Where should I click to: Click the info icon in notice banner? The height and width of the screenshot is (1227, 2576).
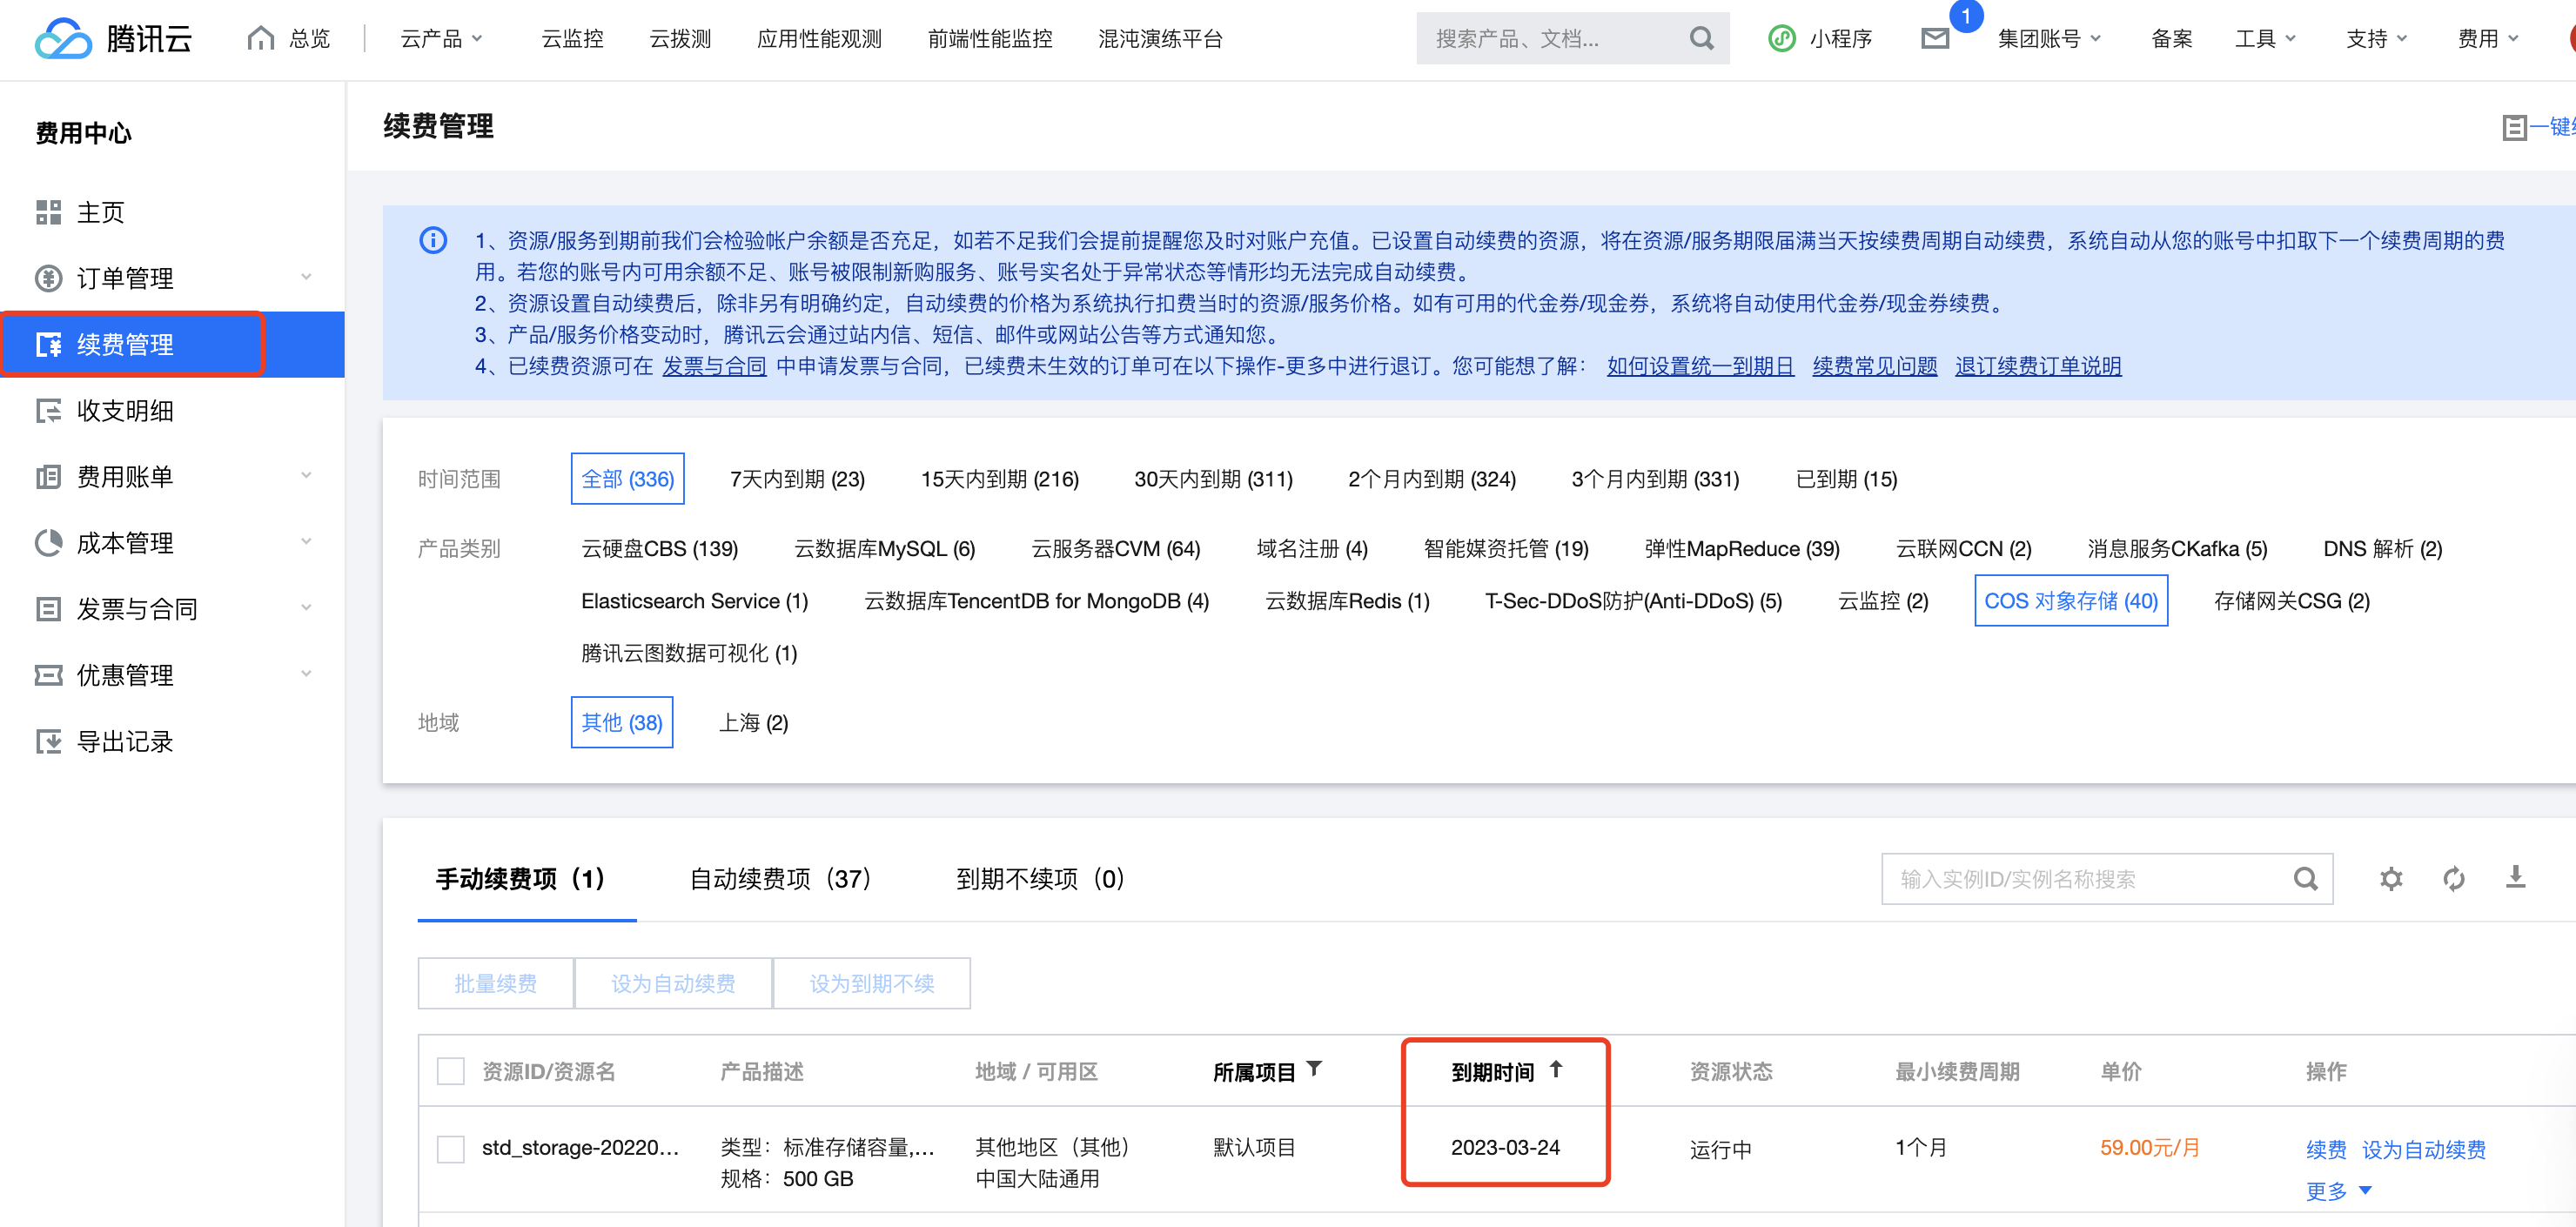[433, 240]
